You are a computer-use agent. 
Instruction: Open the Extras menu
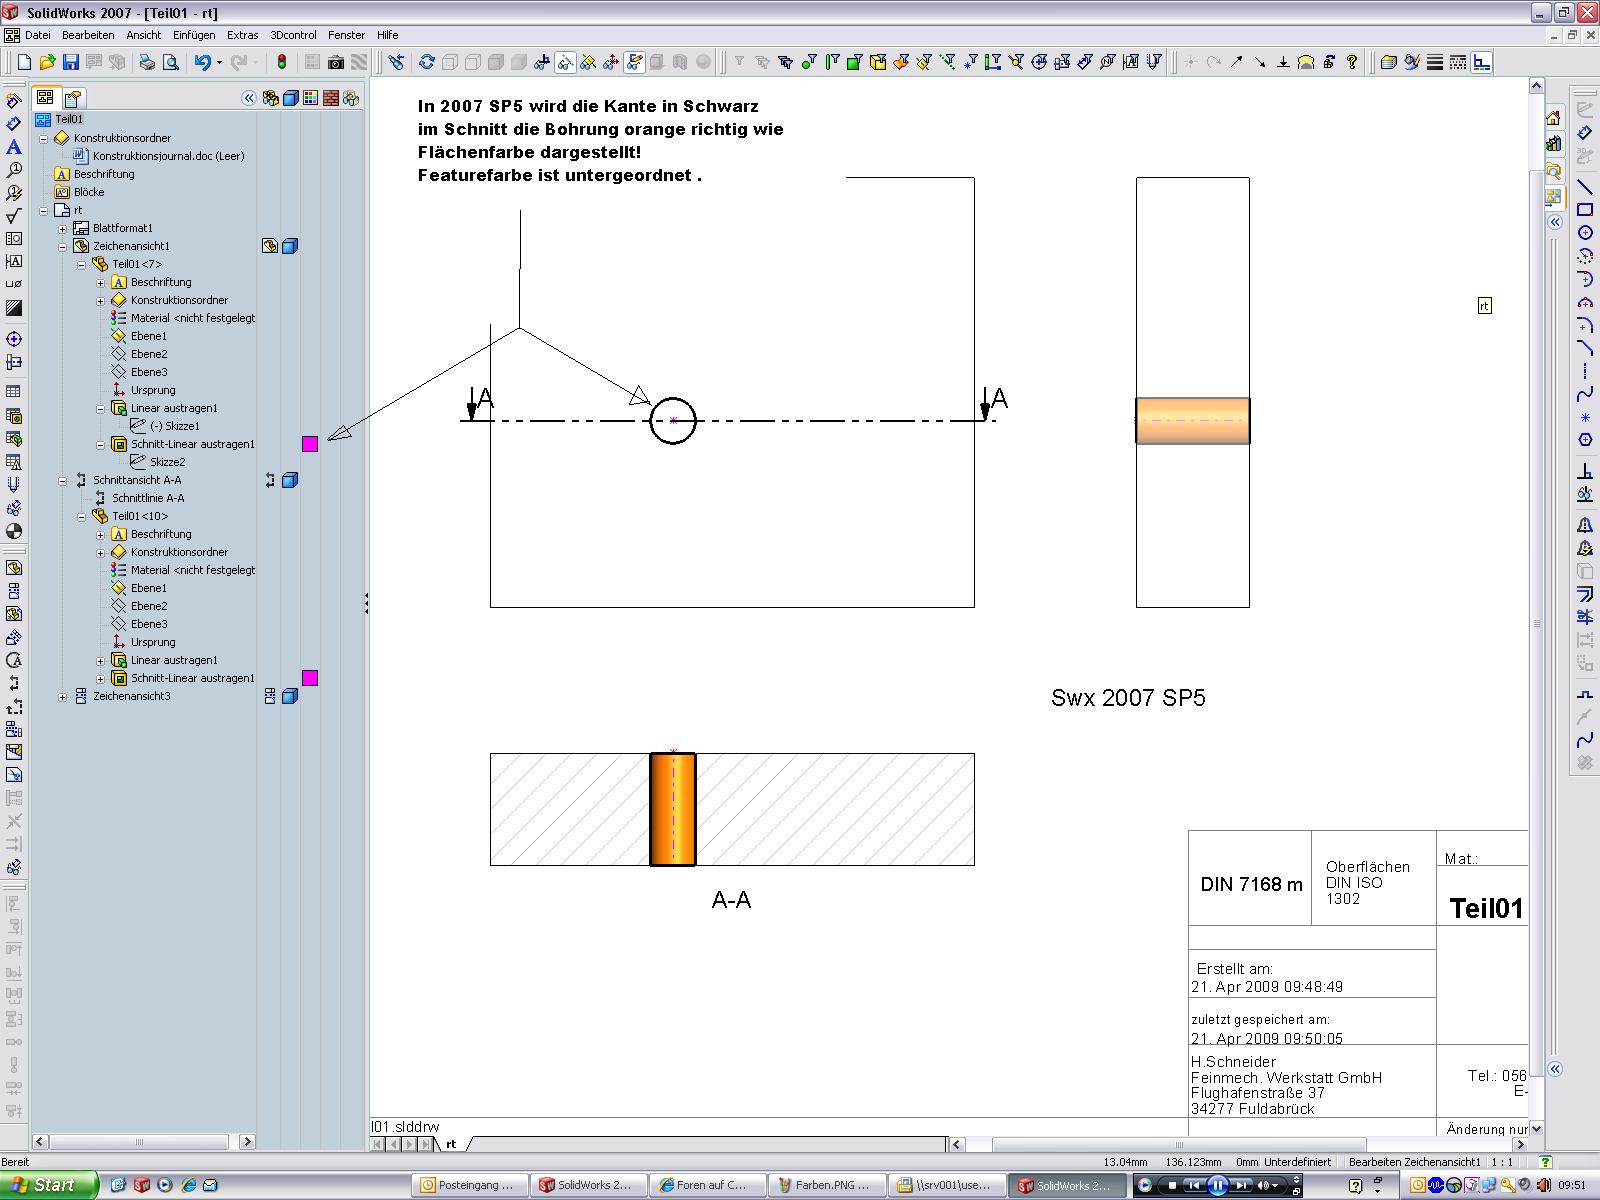tap(242, 35)
